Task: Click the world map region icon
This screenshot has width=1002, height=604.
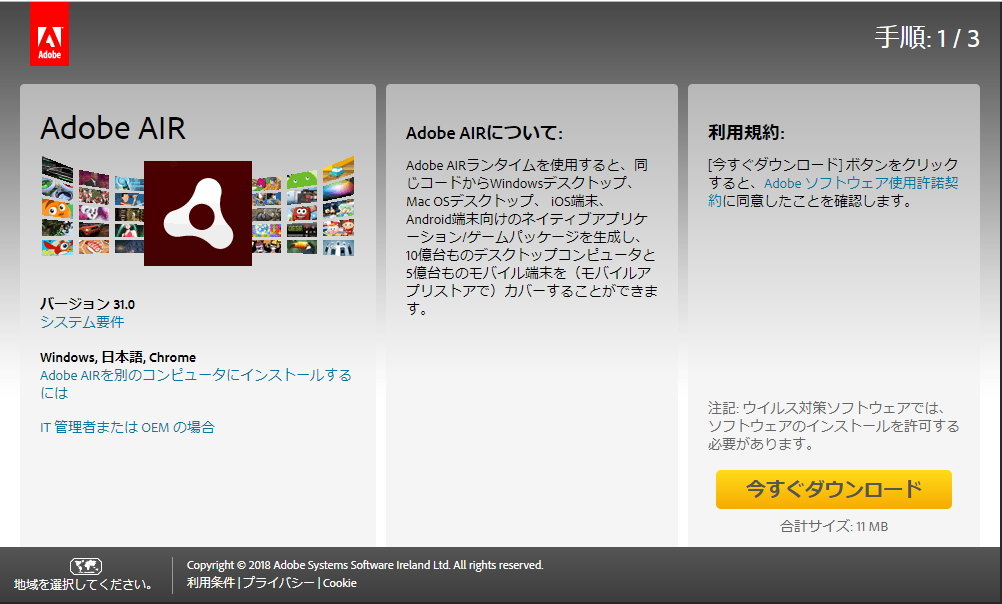Action: (86, 566)
